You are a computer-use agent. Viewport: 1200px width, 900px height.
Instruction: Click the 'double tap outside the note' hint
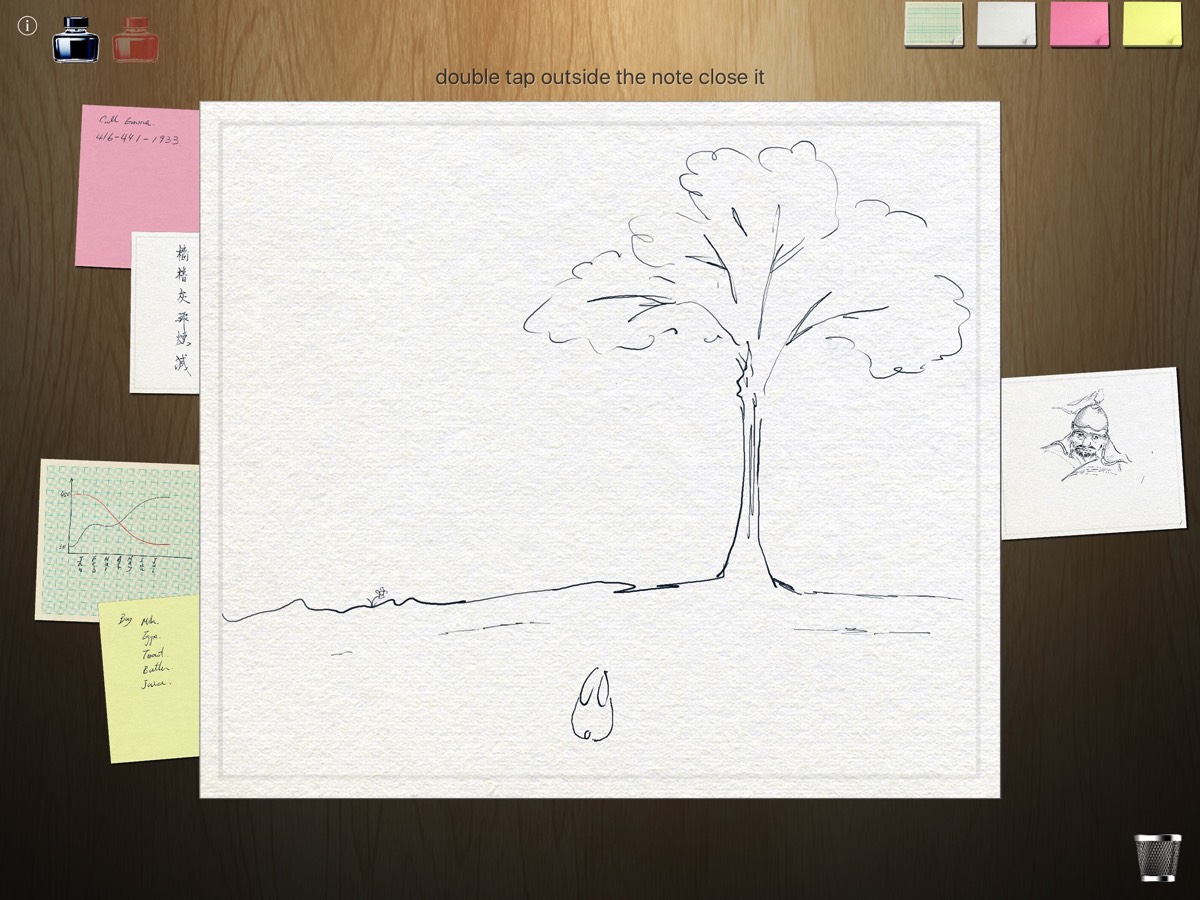pos(600,76)
